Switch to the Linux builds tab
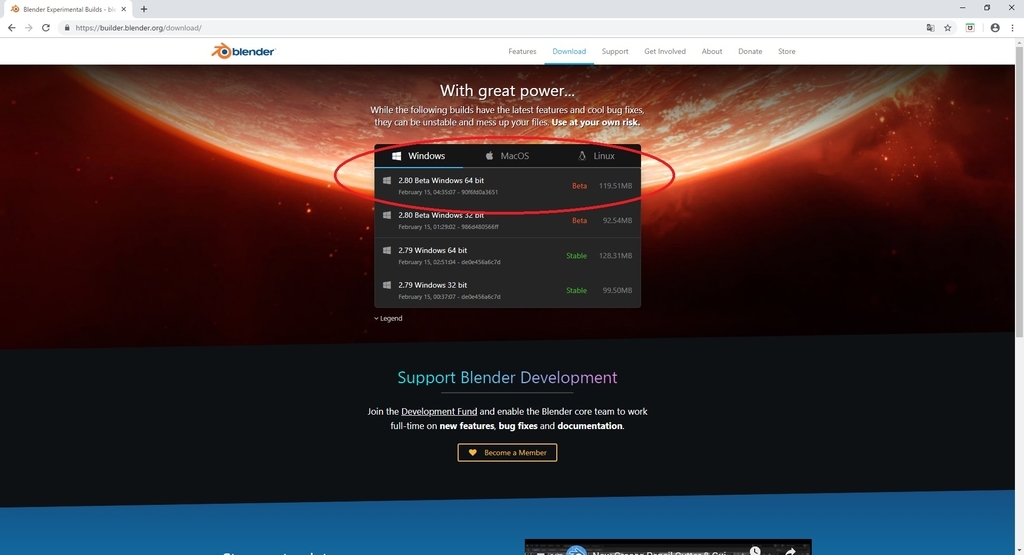 [596, 156]
